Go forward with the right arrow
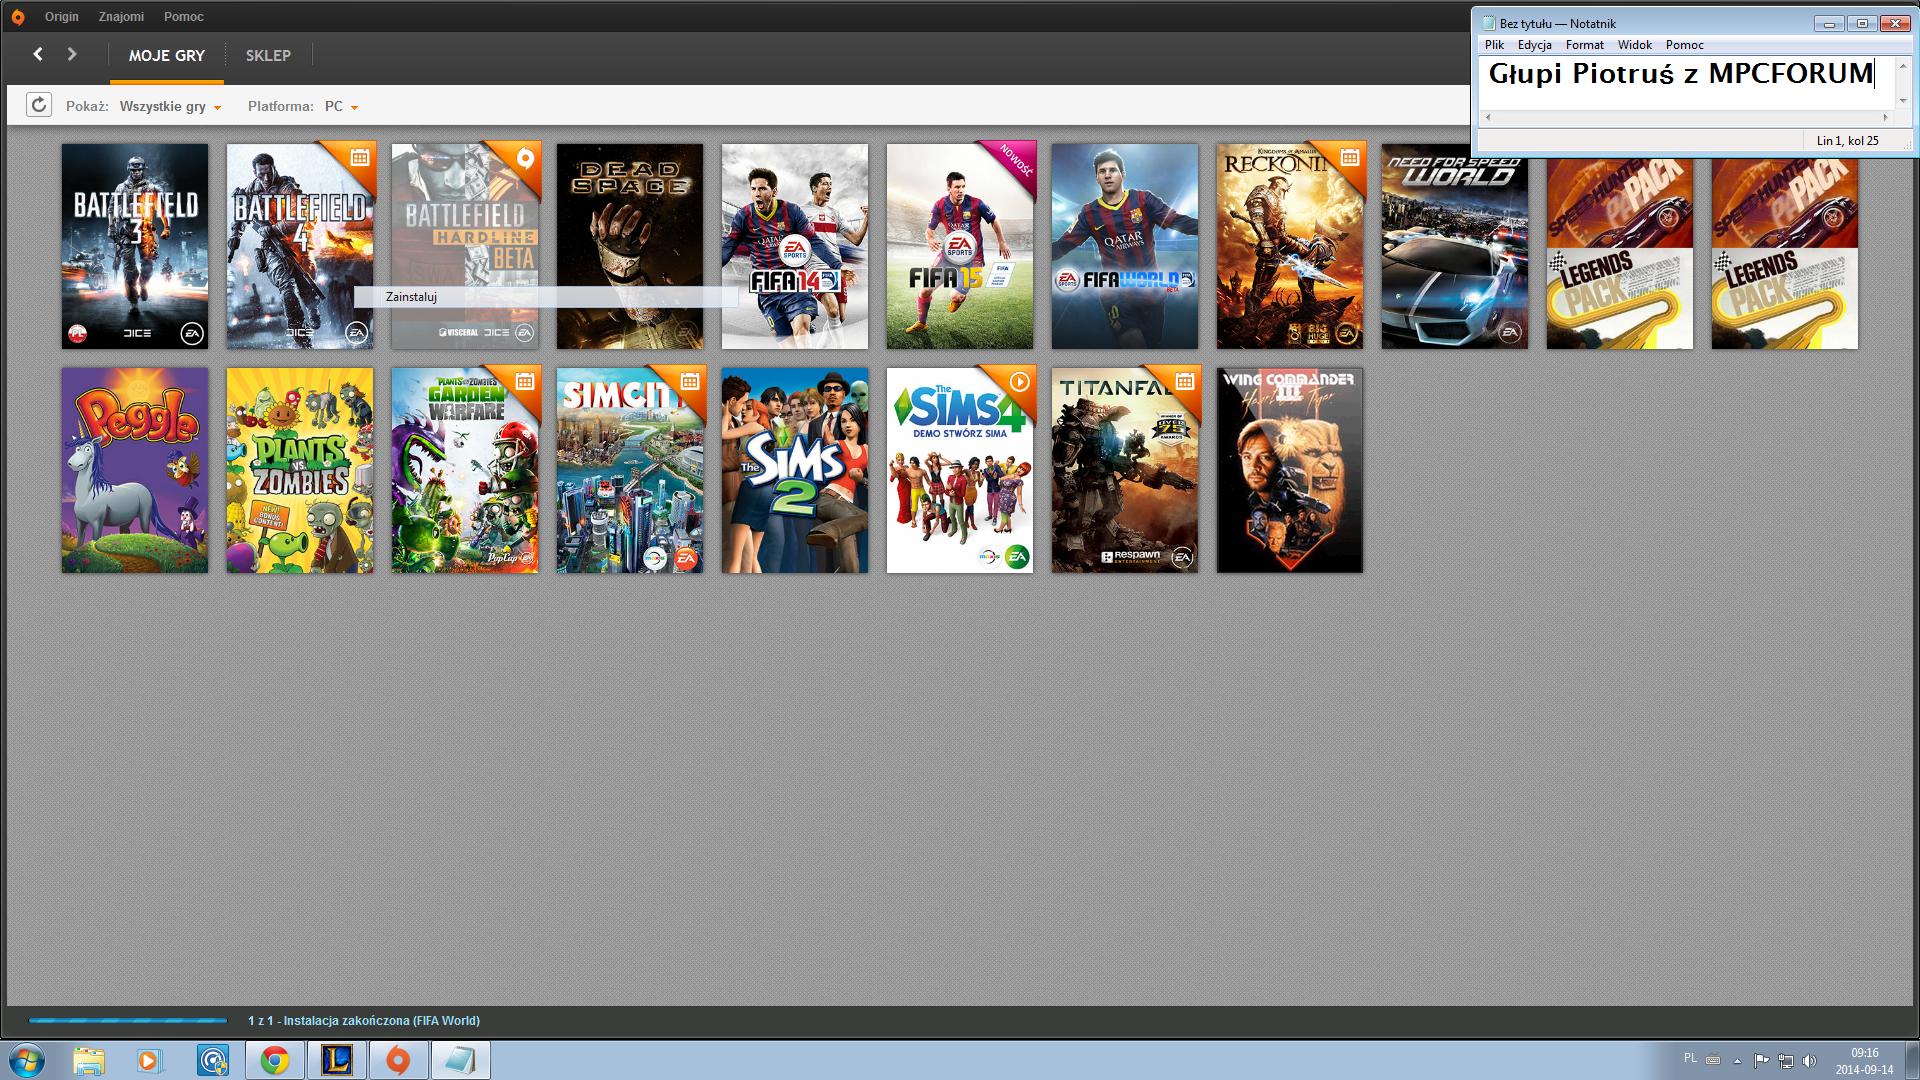 [x=72, y=54]
